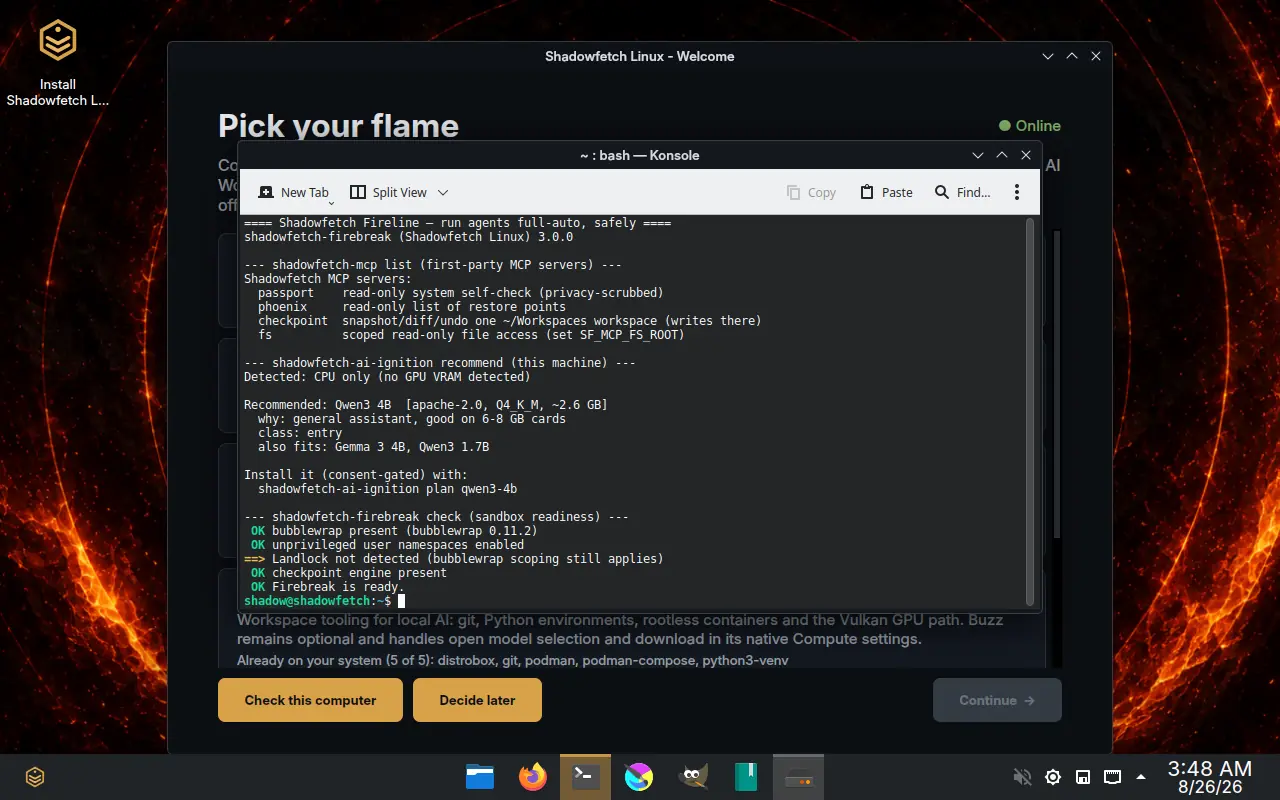Open the Install Shadowfetch Linux desktop icon
Viewport: 1280px width, 800px height.
[58, 64]
